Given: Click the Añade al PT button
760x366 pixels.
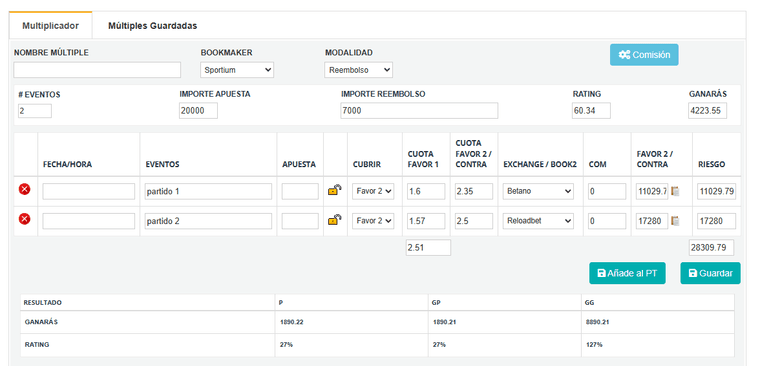Looking at the screenshot, I should [x=627, y=273].
